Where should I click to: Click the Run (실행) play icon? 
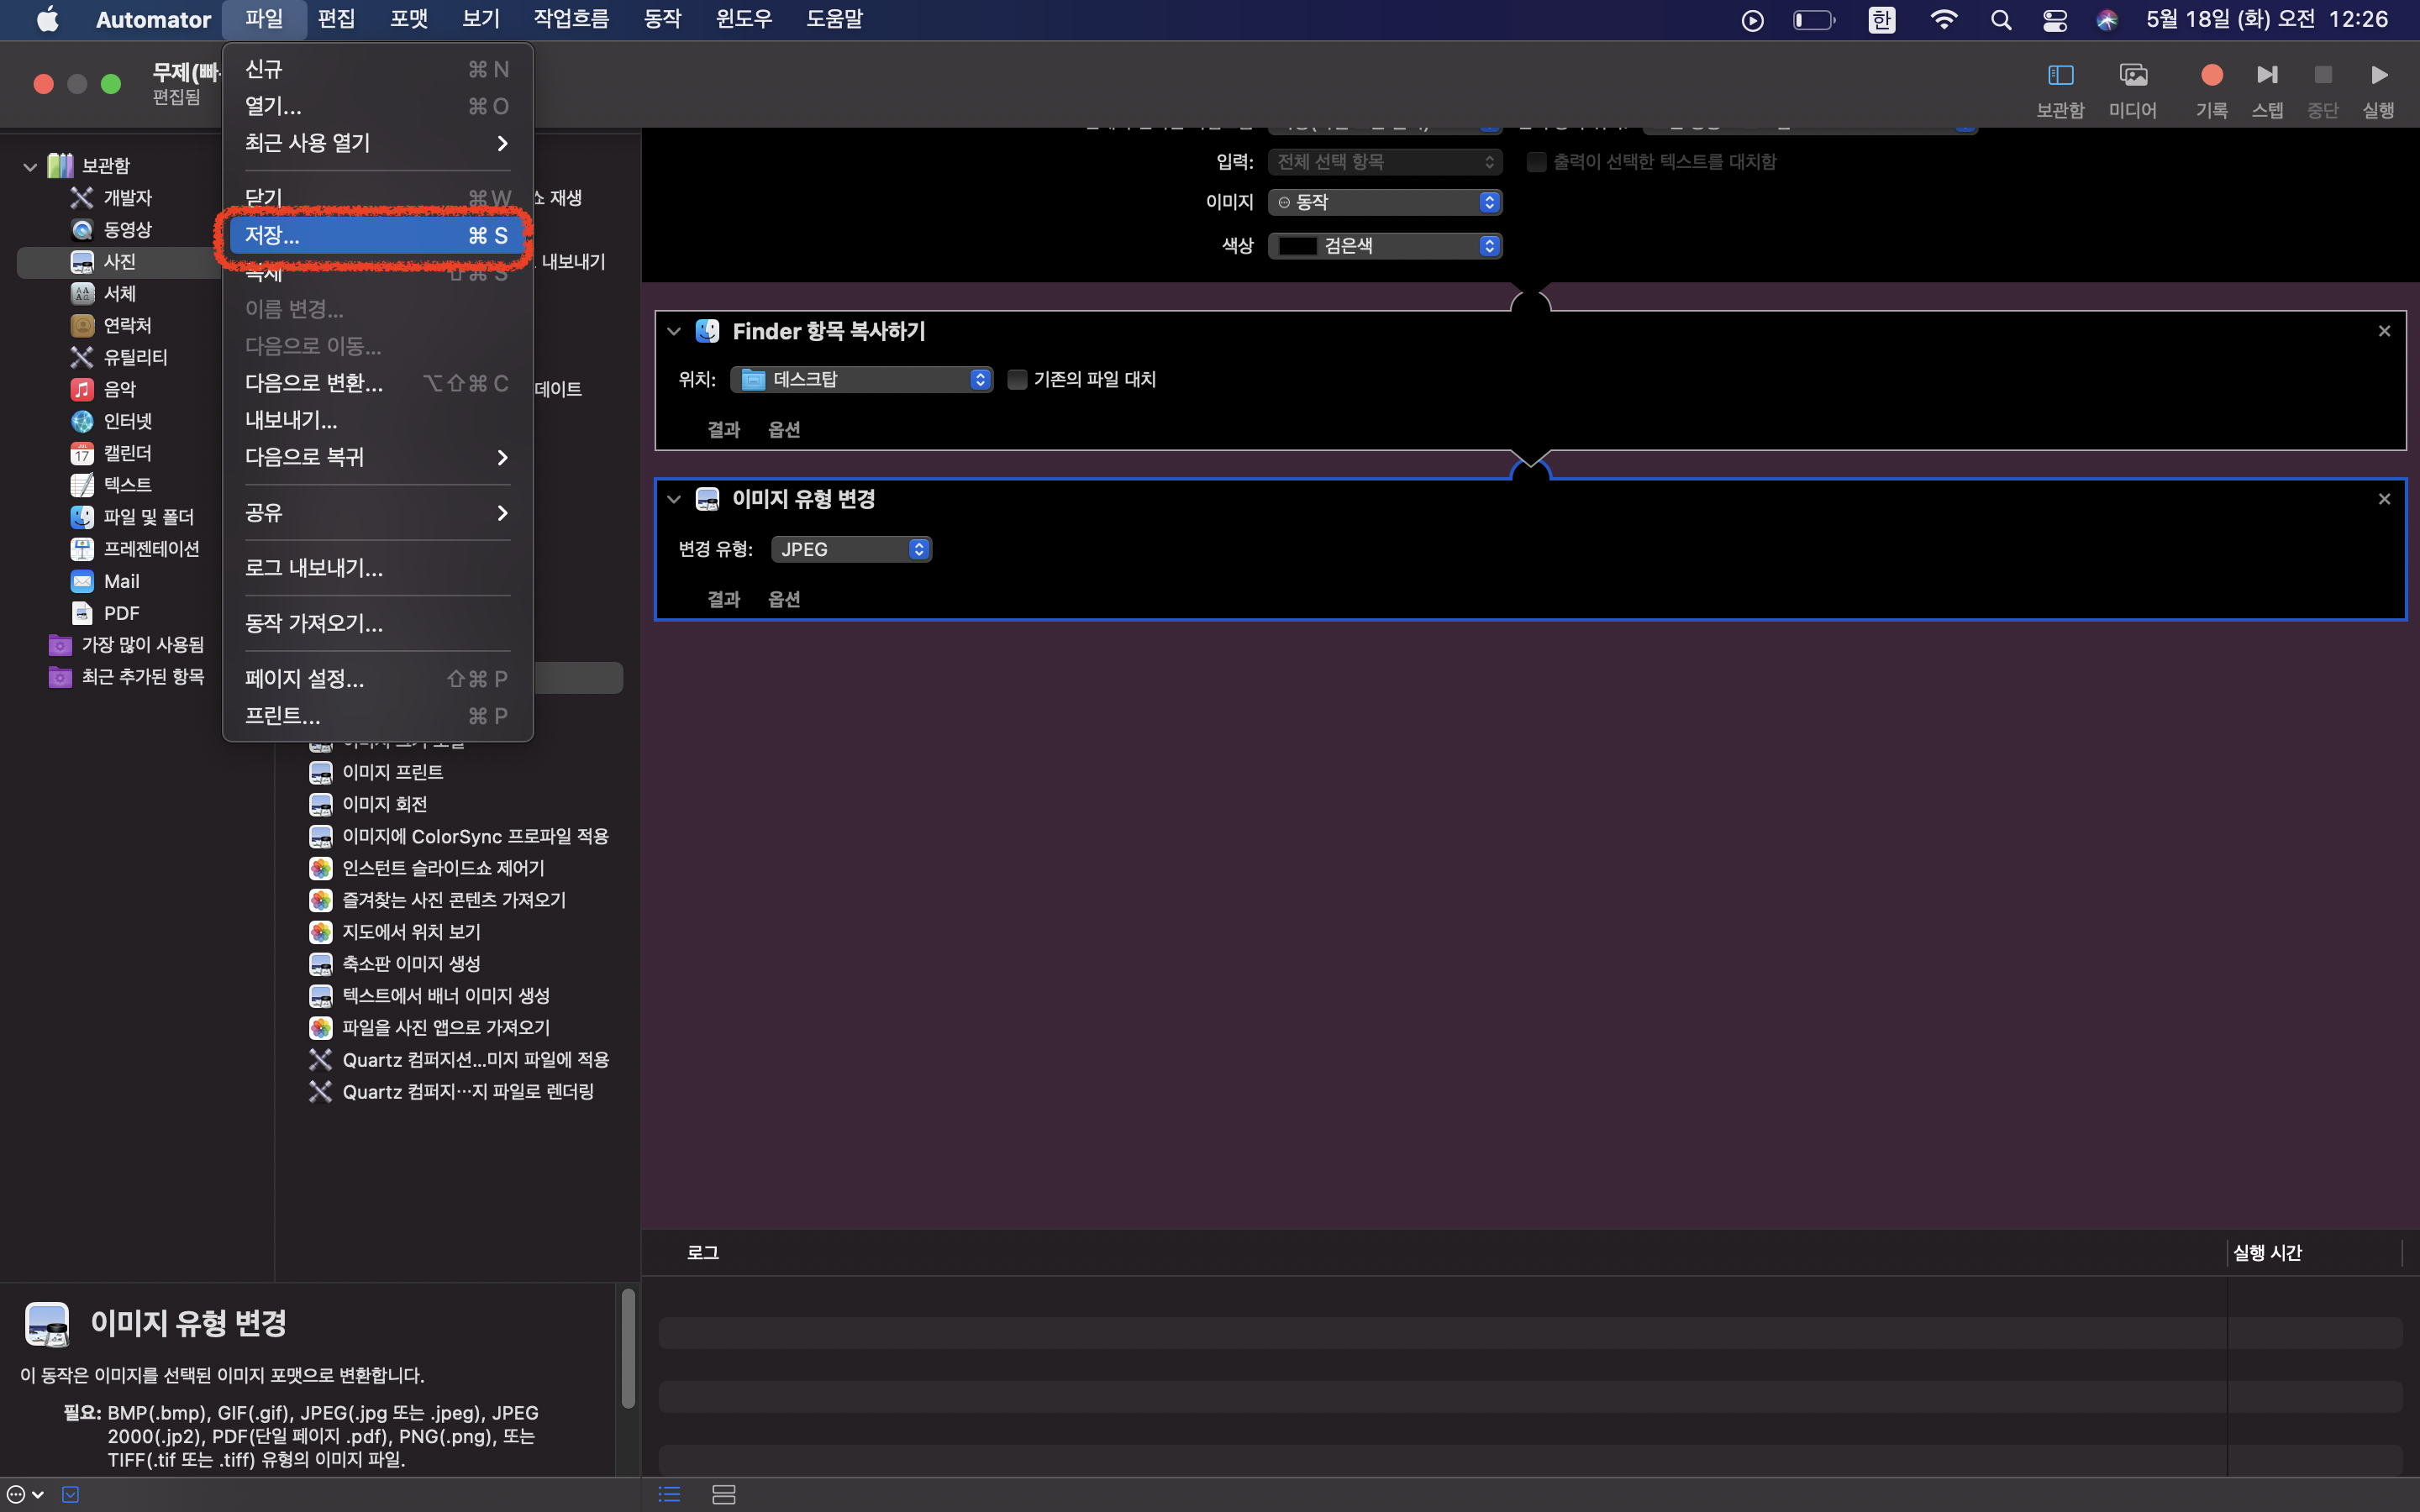click(x=2378, y=76)
